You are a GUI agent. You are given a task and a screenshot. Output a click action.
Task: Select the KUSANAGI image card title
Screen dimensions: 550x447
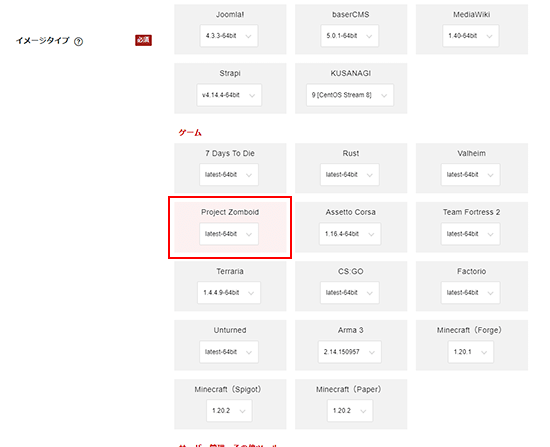(x=350, y=73)
